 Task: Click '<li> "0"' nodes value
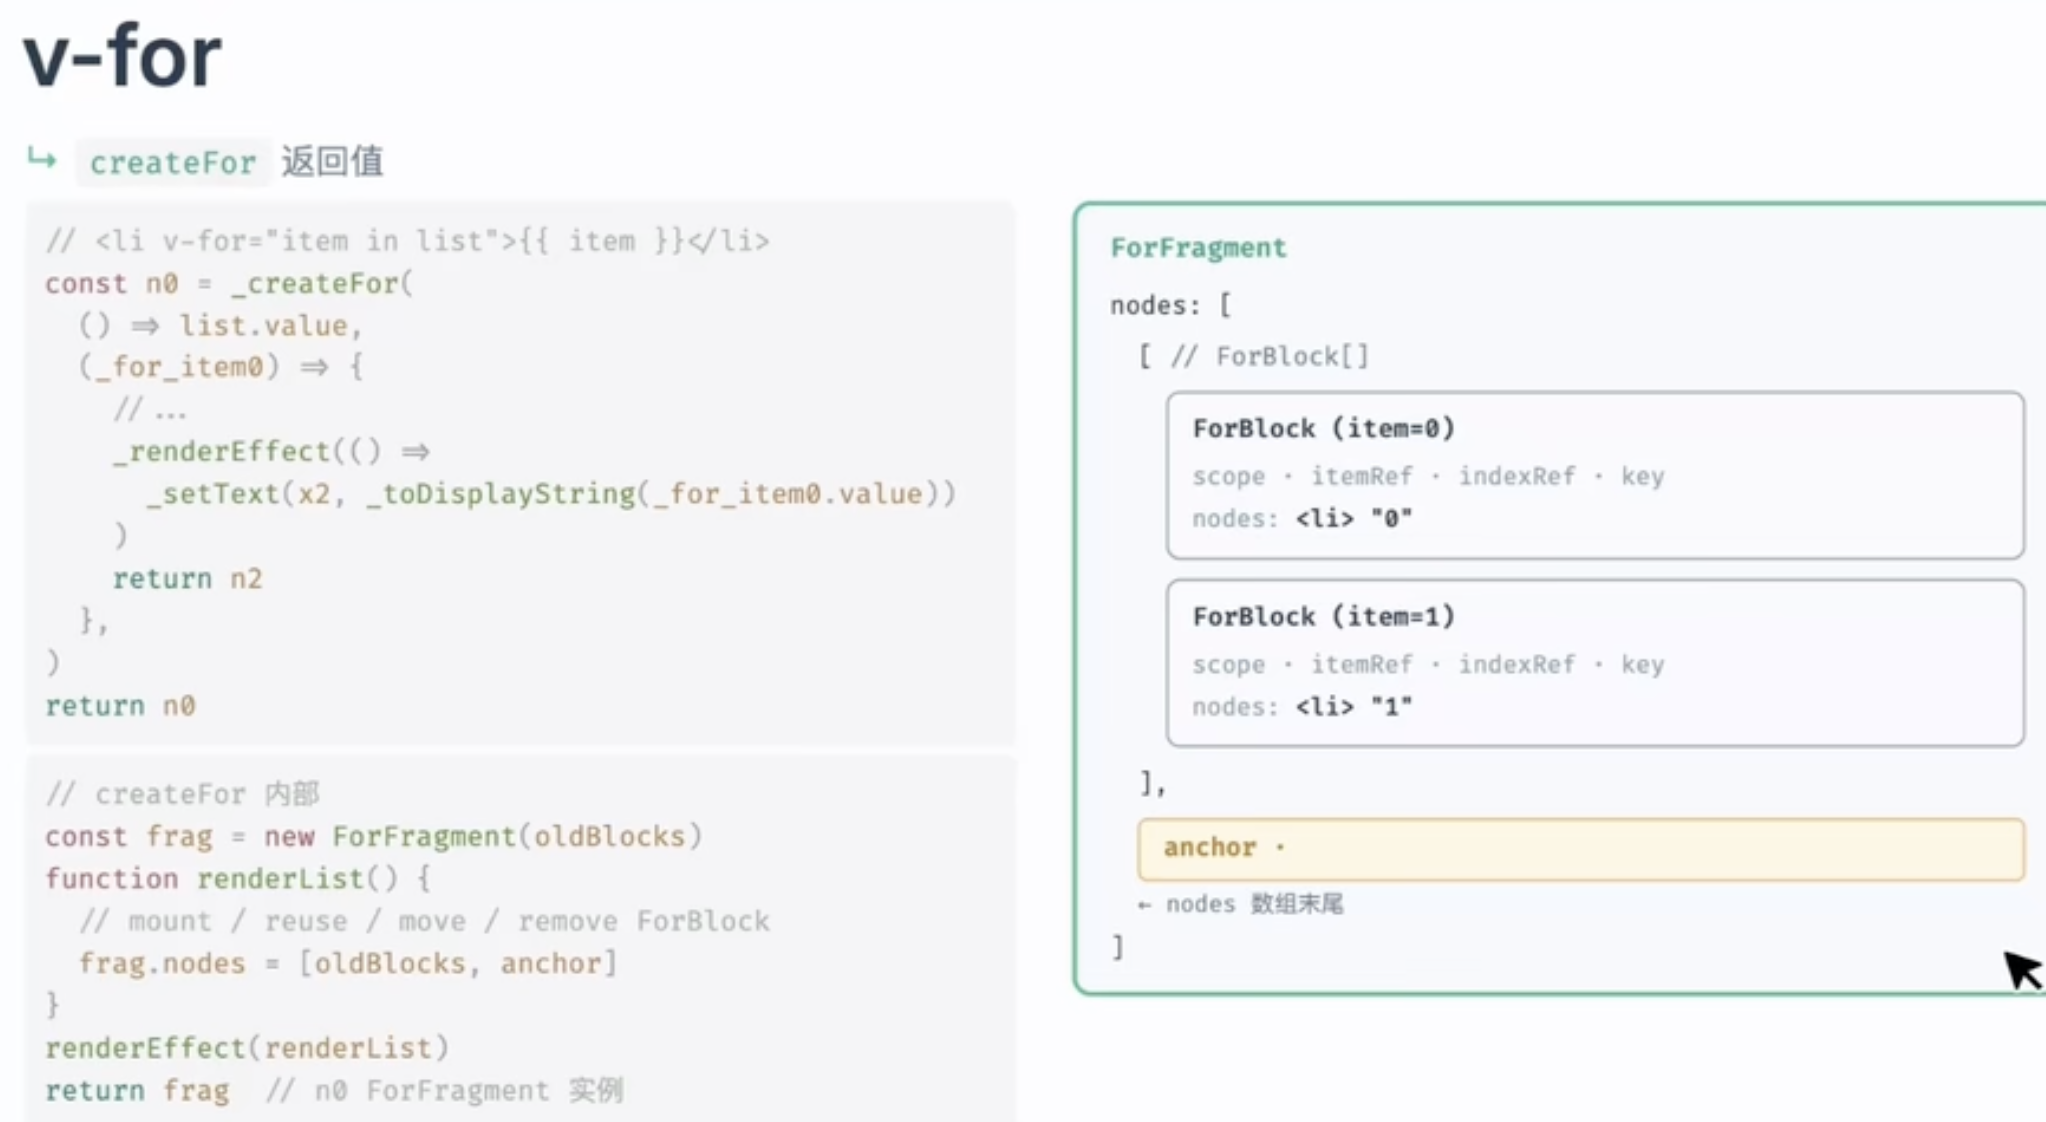click(x=1353, y=519)
